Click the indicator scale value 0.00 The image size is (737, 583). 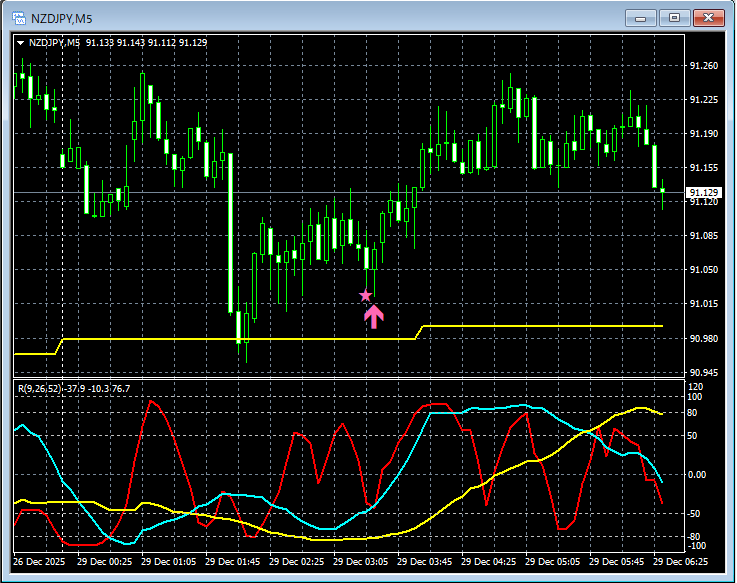tap(697, 475)
